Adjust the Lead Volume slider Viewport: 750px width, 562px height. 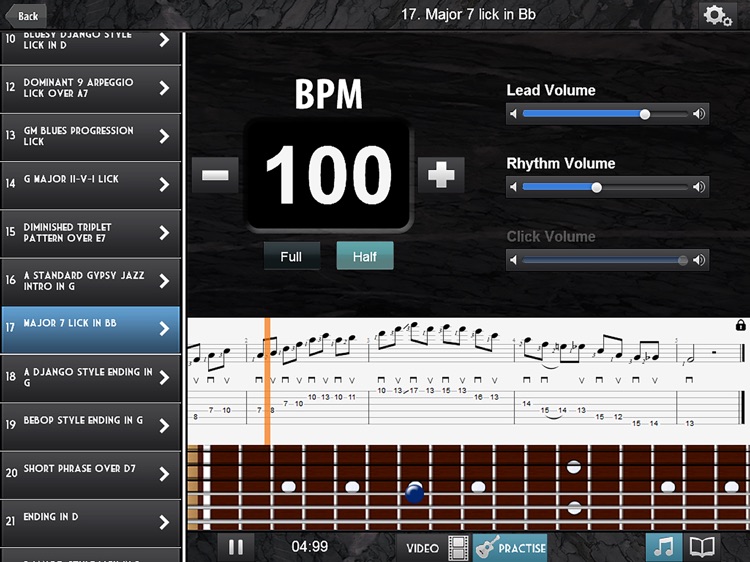pyautogui.click(x=606, y=114)
